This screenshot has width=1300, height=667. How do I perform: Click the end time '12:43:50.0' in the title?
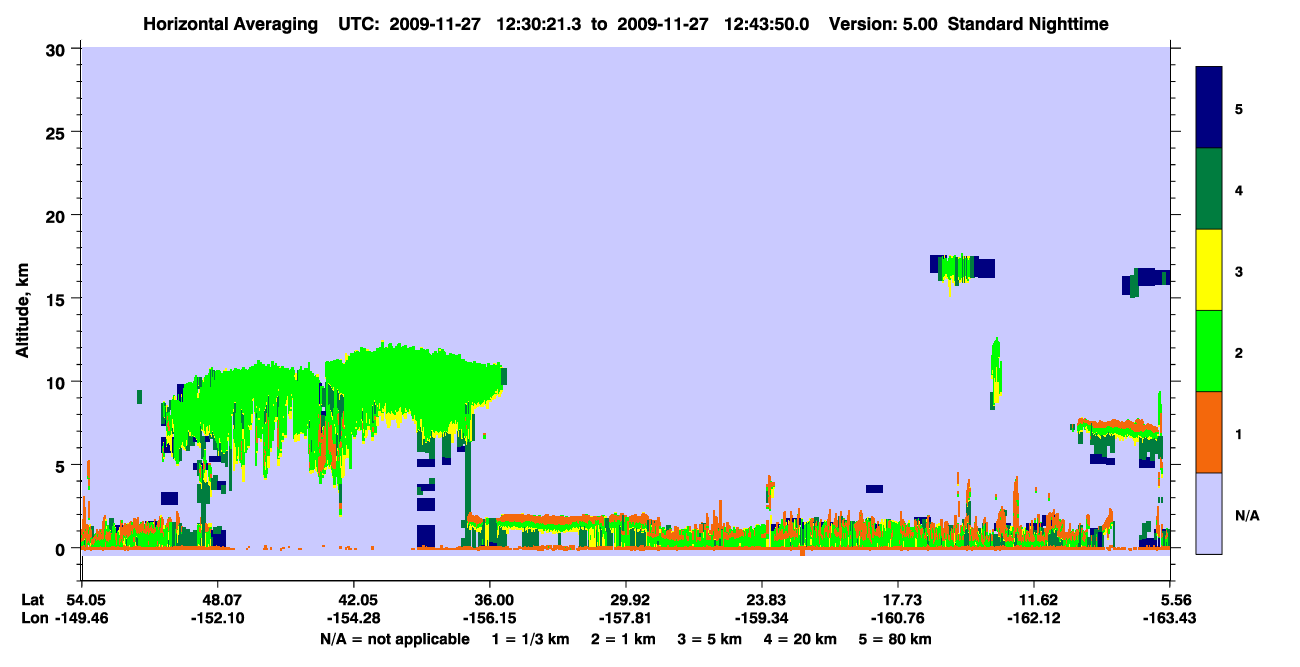tap(769, 23)
